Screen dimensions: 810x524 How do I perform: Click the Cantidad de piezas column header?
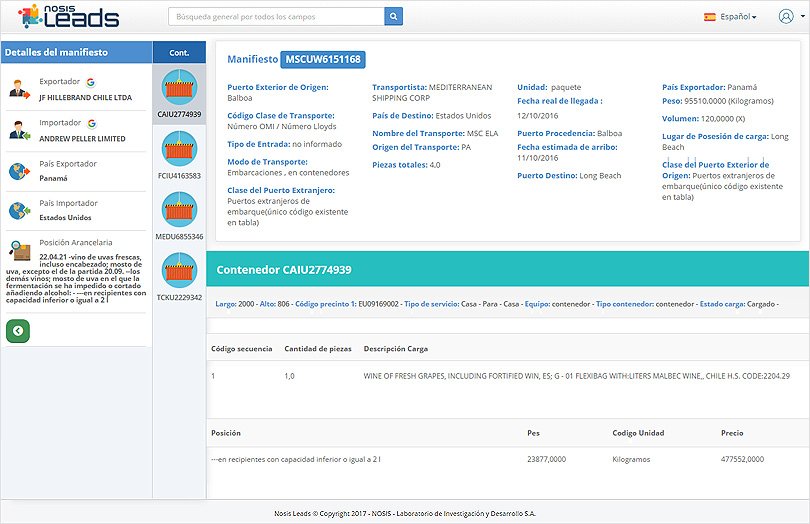tap(318, 349)
